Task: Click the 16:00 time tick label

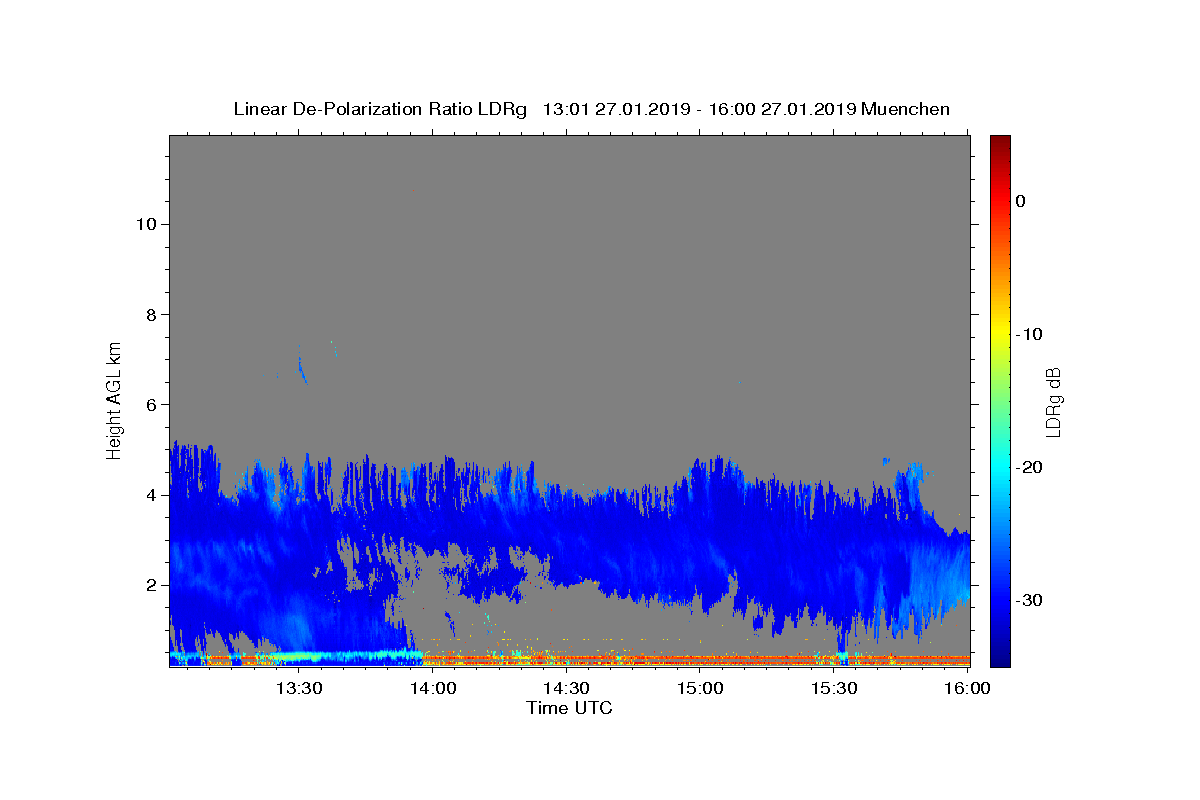Action: [968, 688]
